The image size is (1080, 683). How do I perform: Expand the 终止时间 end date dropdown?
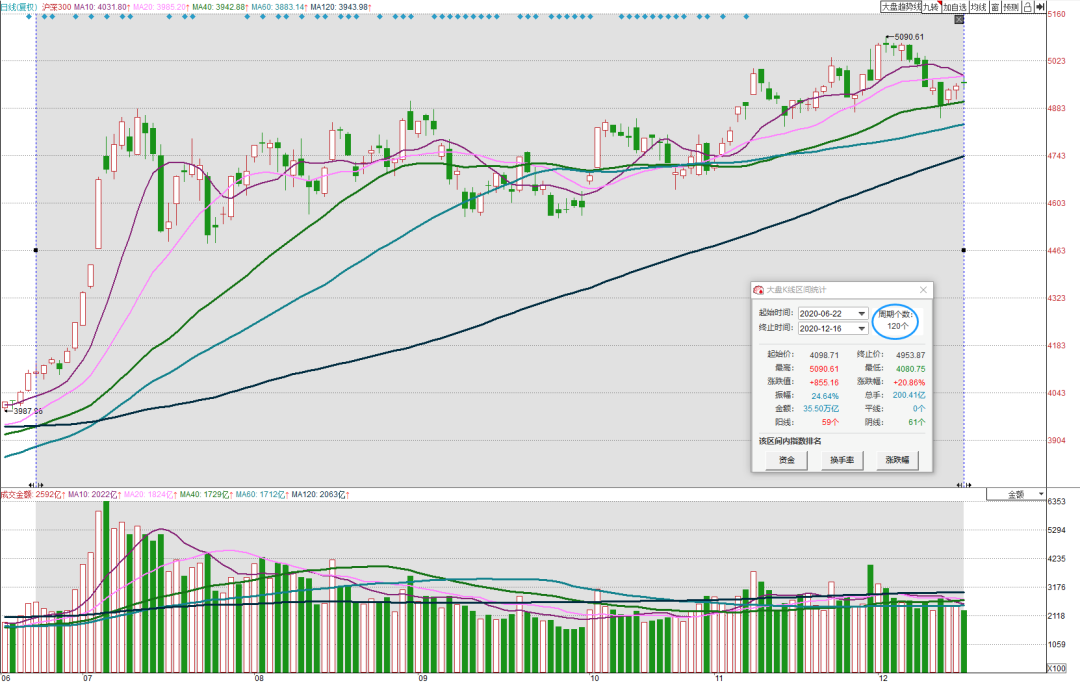pyautogui.click(x=861, y=329)
